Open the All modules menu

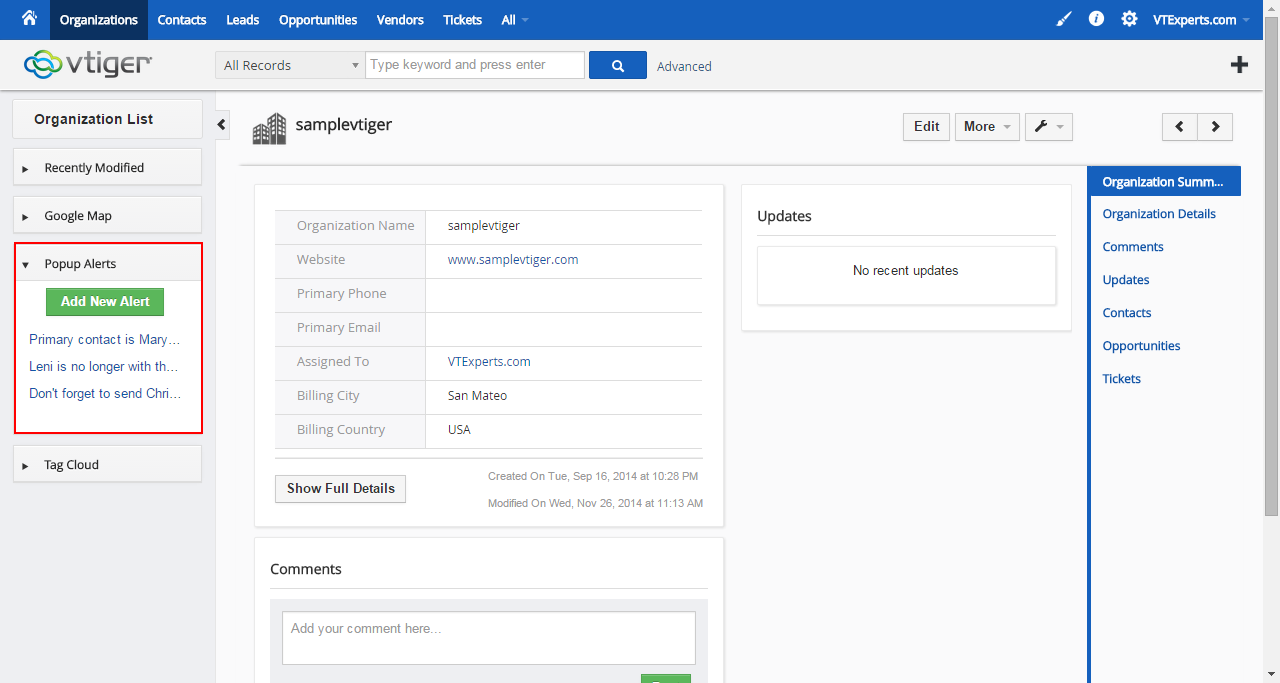515,20
